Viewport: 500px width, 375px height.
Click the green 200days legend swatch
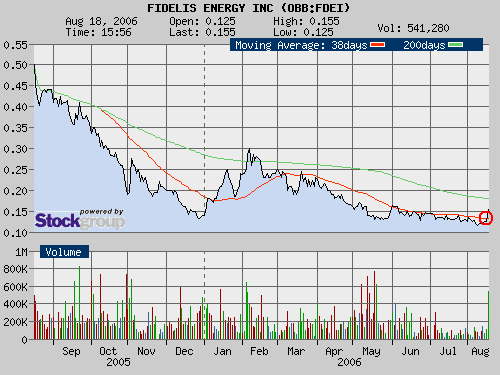point(455,45)
